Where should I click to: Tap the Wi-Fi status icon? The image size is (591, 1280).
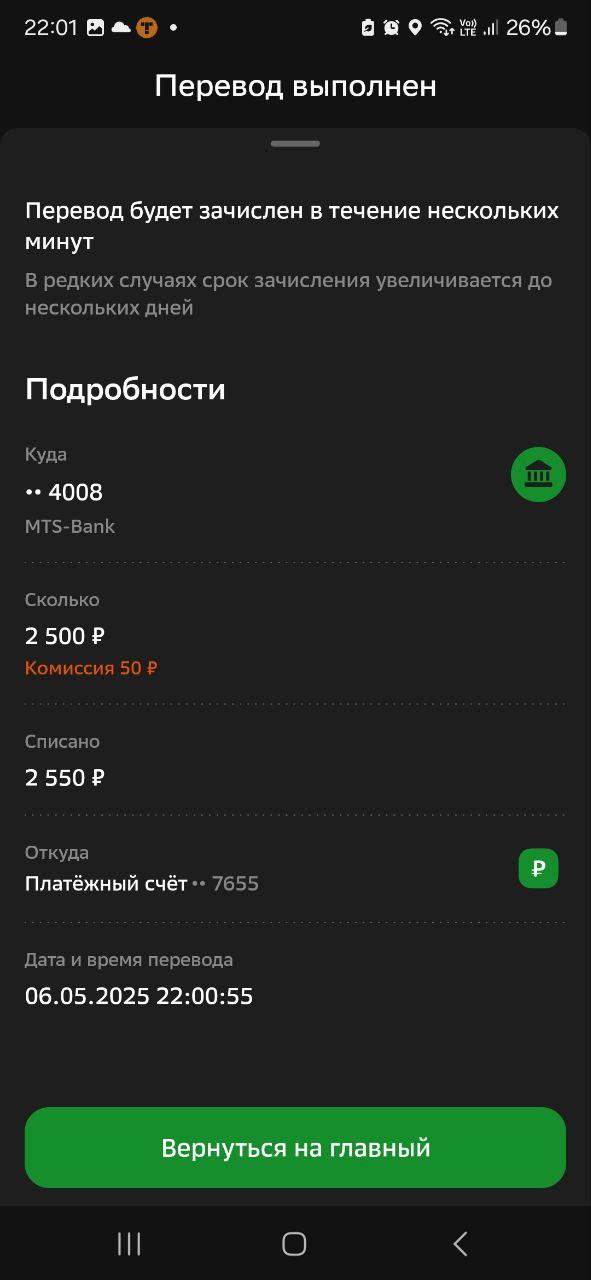pyautogui.click(x=442, y=28)
